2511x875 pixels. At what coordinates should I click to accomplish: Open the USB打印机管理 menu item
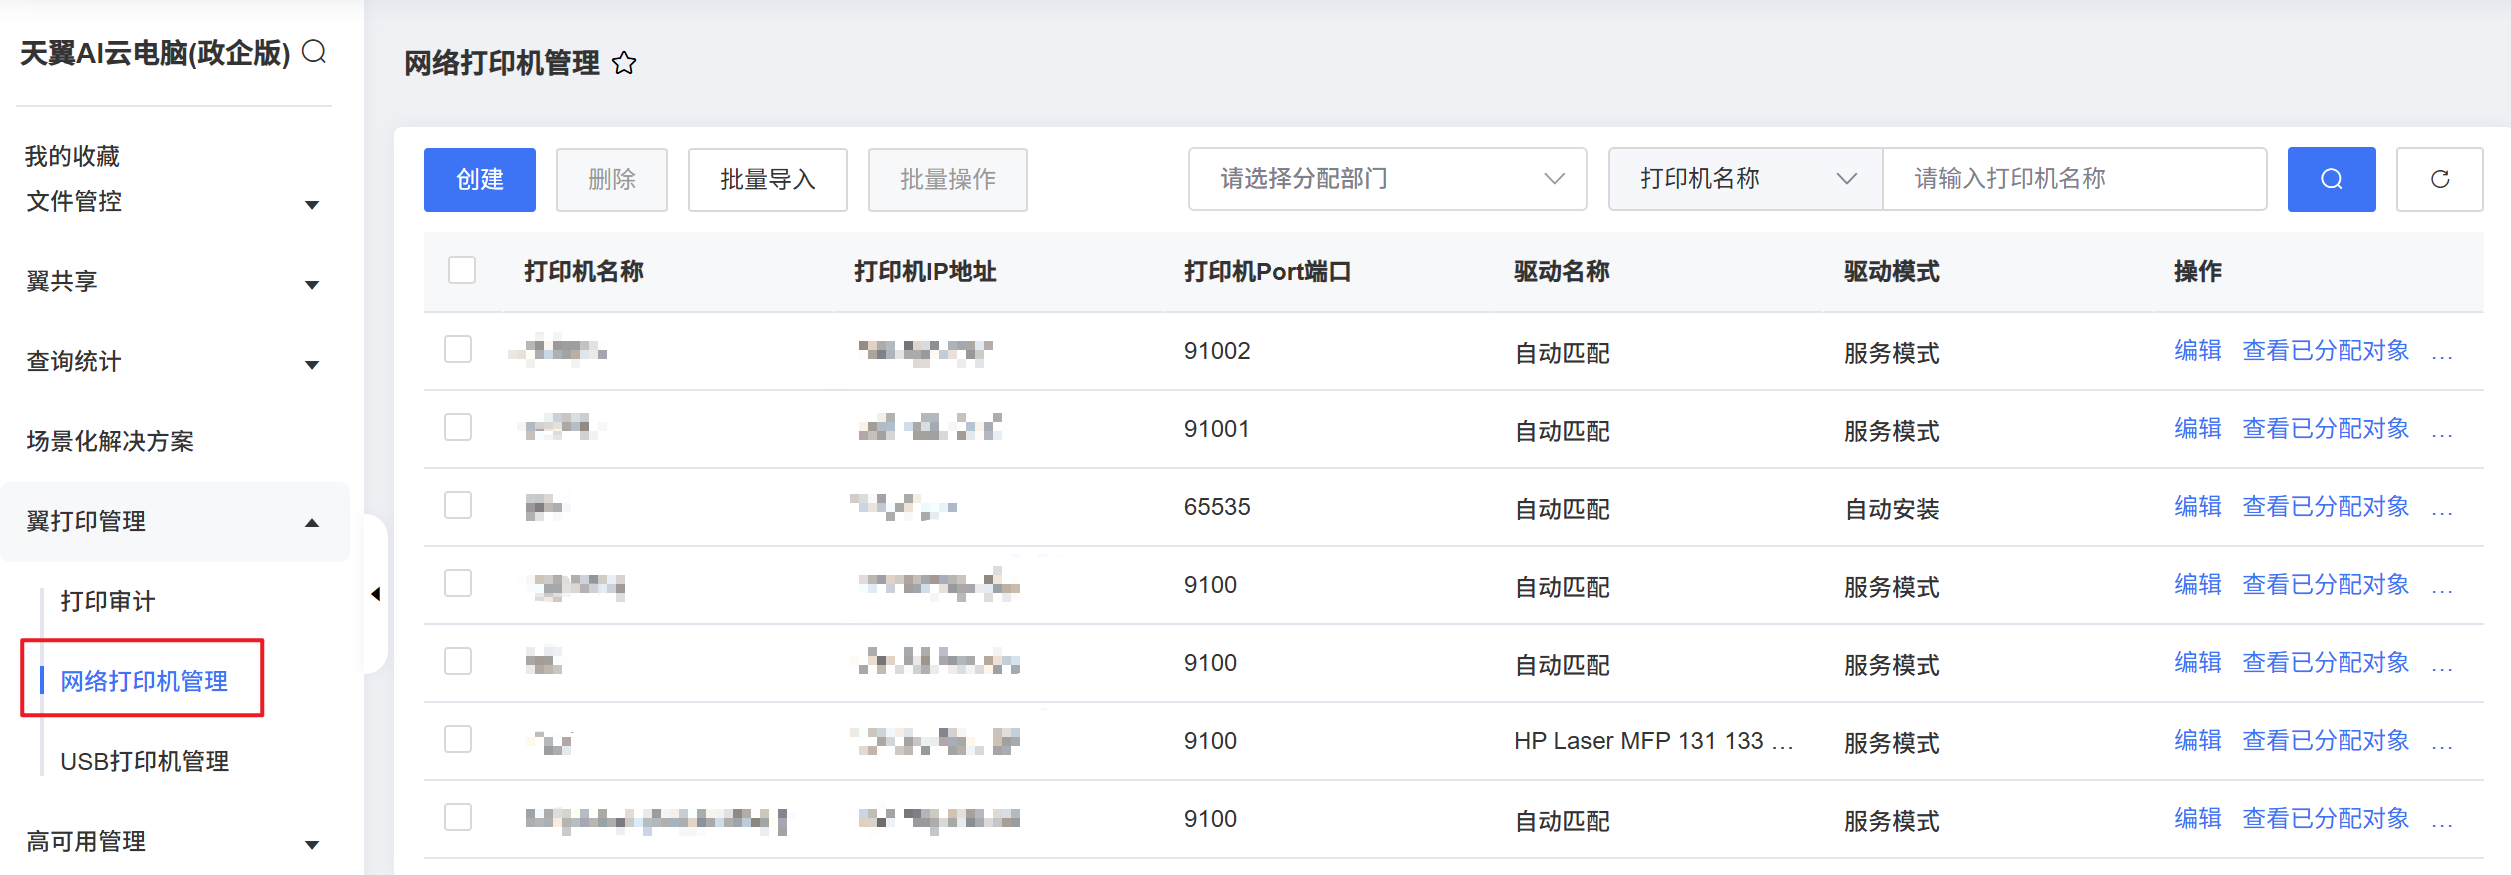click(x=145, y=761)
